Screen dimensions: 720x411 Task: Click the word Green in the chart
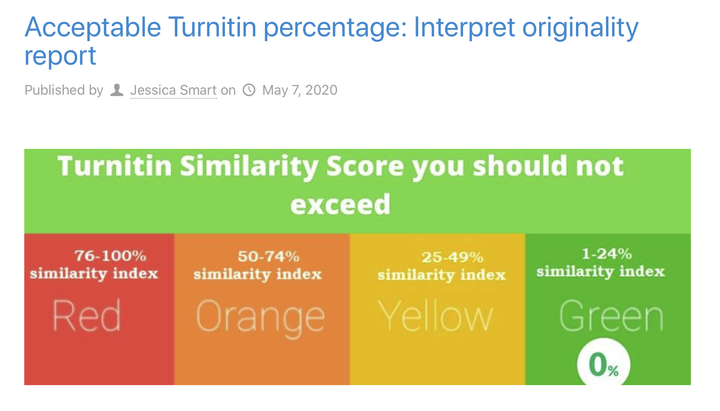point(611,315)
